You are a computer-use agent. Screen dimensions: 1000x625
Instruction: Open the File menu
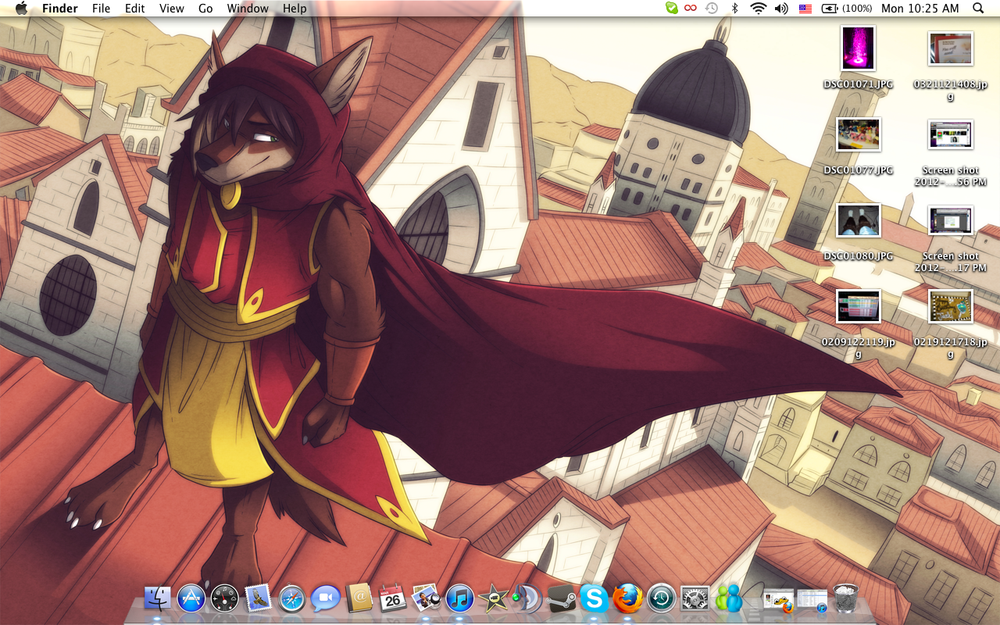coord(101,8)
